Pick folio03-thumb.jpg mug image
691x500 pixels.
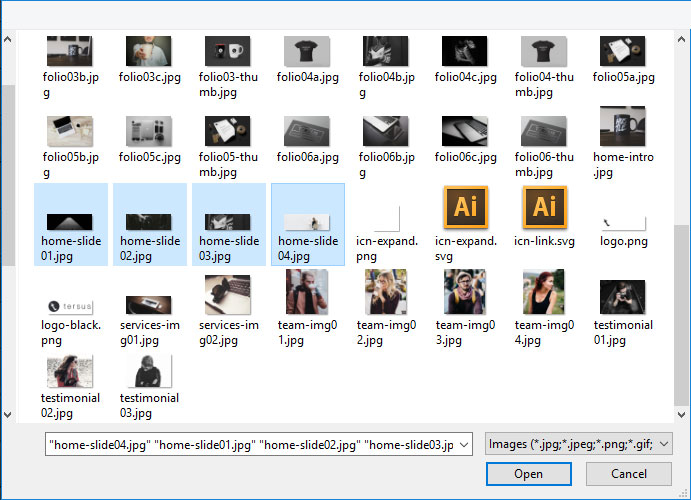(x=227, y=51)
